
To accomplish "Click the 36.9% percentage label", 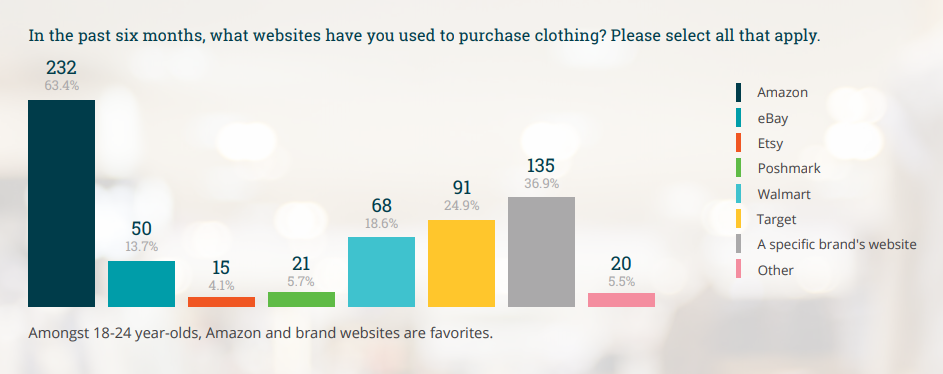I will tap(541, 184).
